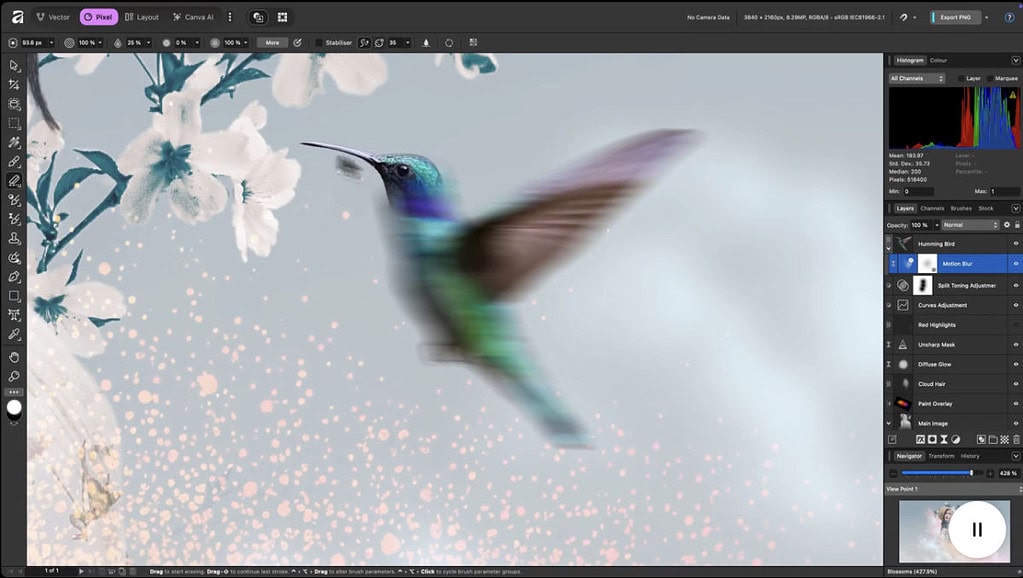This screenshot has height=578, width=1023.
Task: Open the Normal blend mode dropdown
Action: [968, 224]
